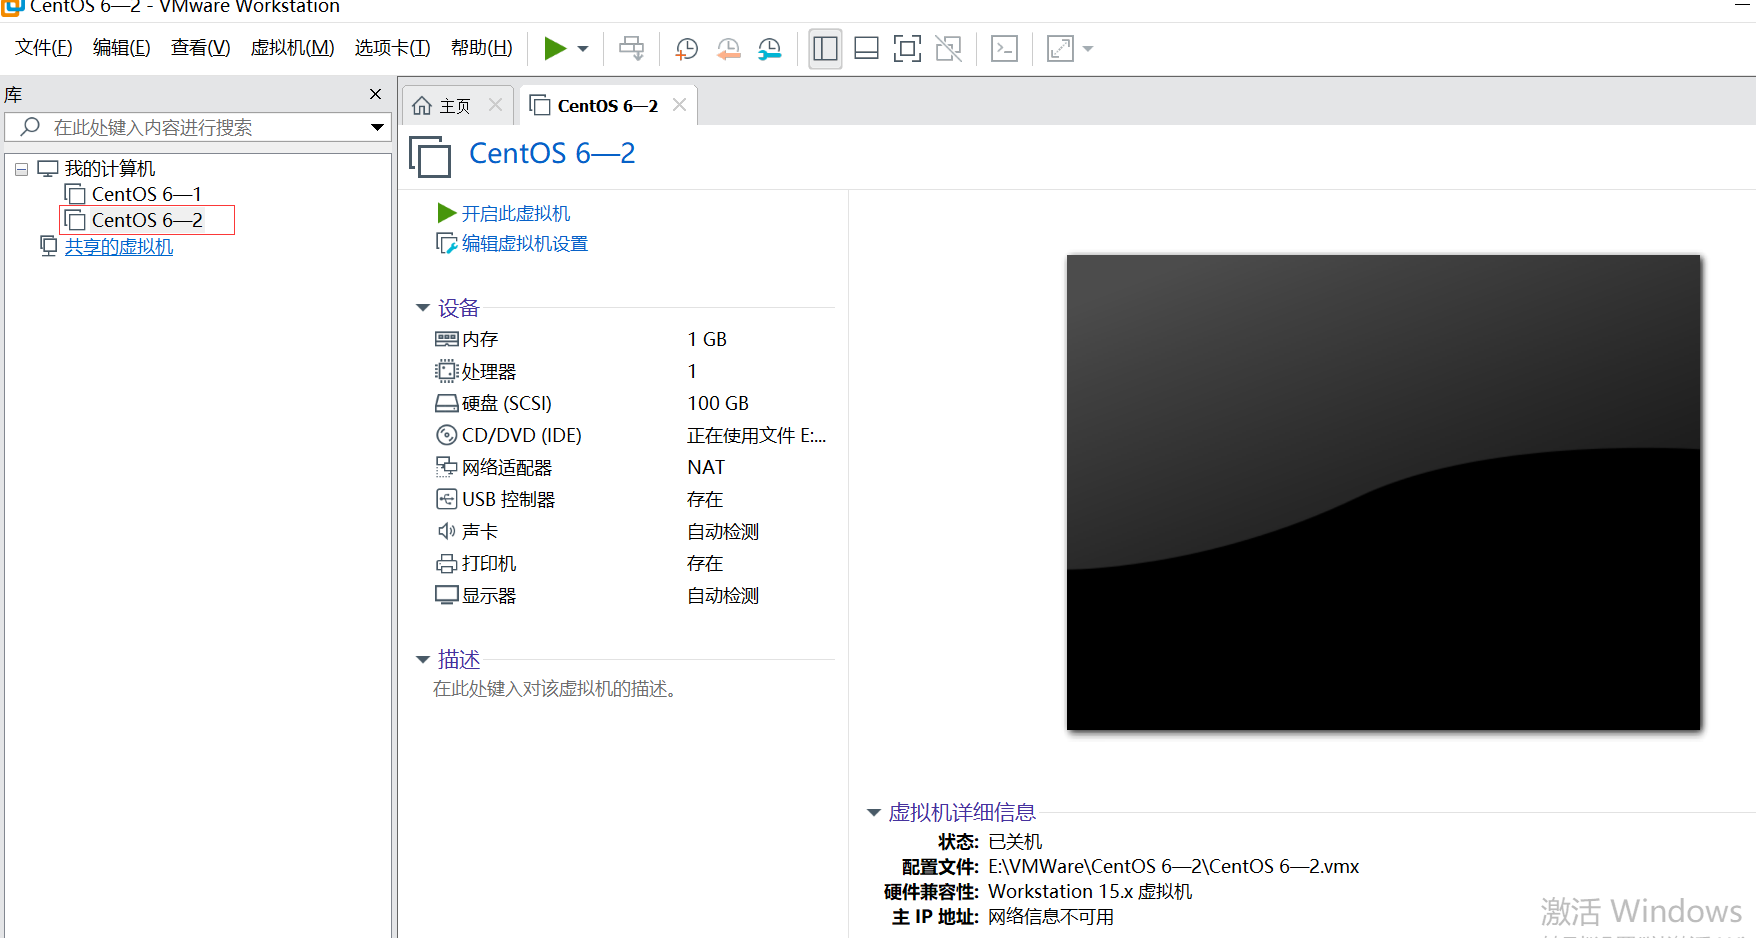Open the stretch display dropdown arrow

(x=1088, y=49)
